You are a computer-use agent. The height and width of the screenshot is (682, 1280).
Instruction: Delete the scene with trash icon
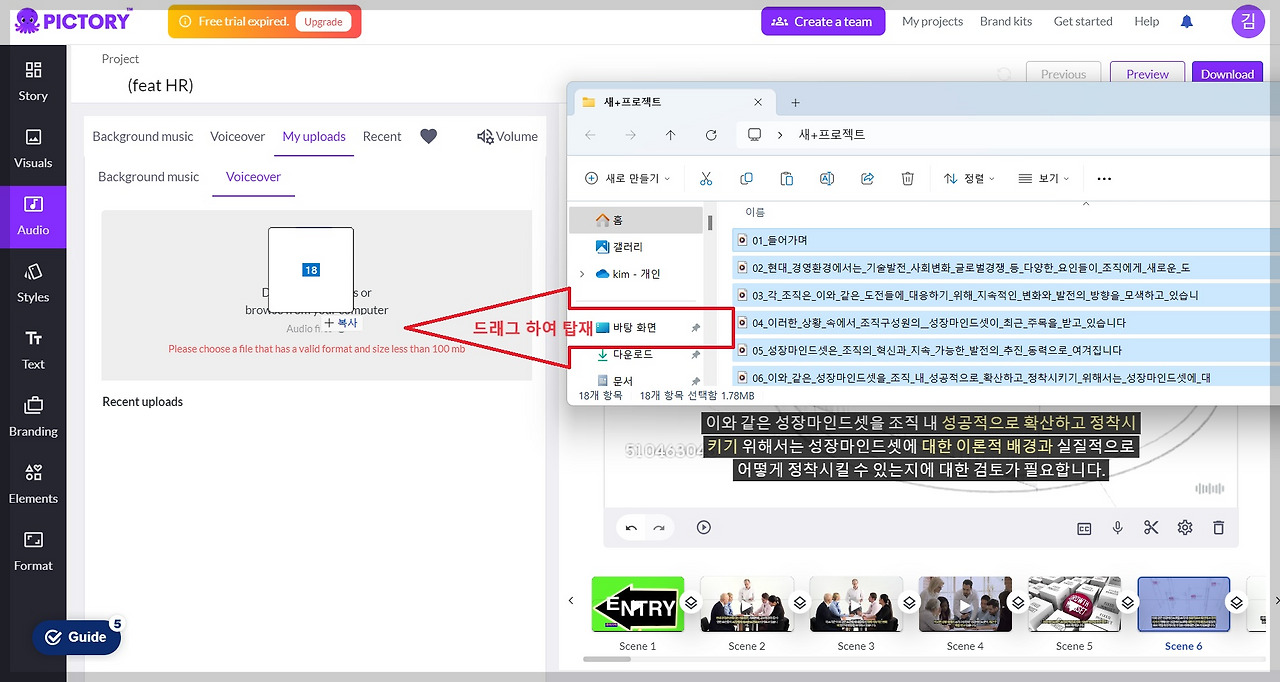tap(1218, 527)
